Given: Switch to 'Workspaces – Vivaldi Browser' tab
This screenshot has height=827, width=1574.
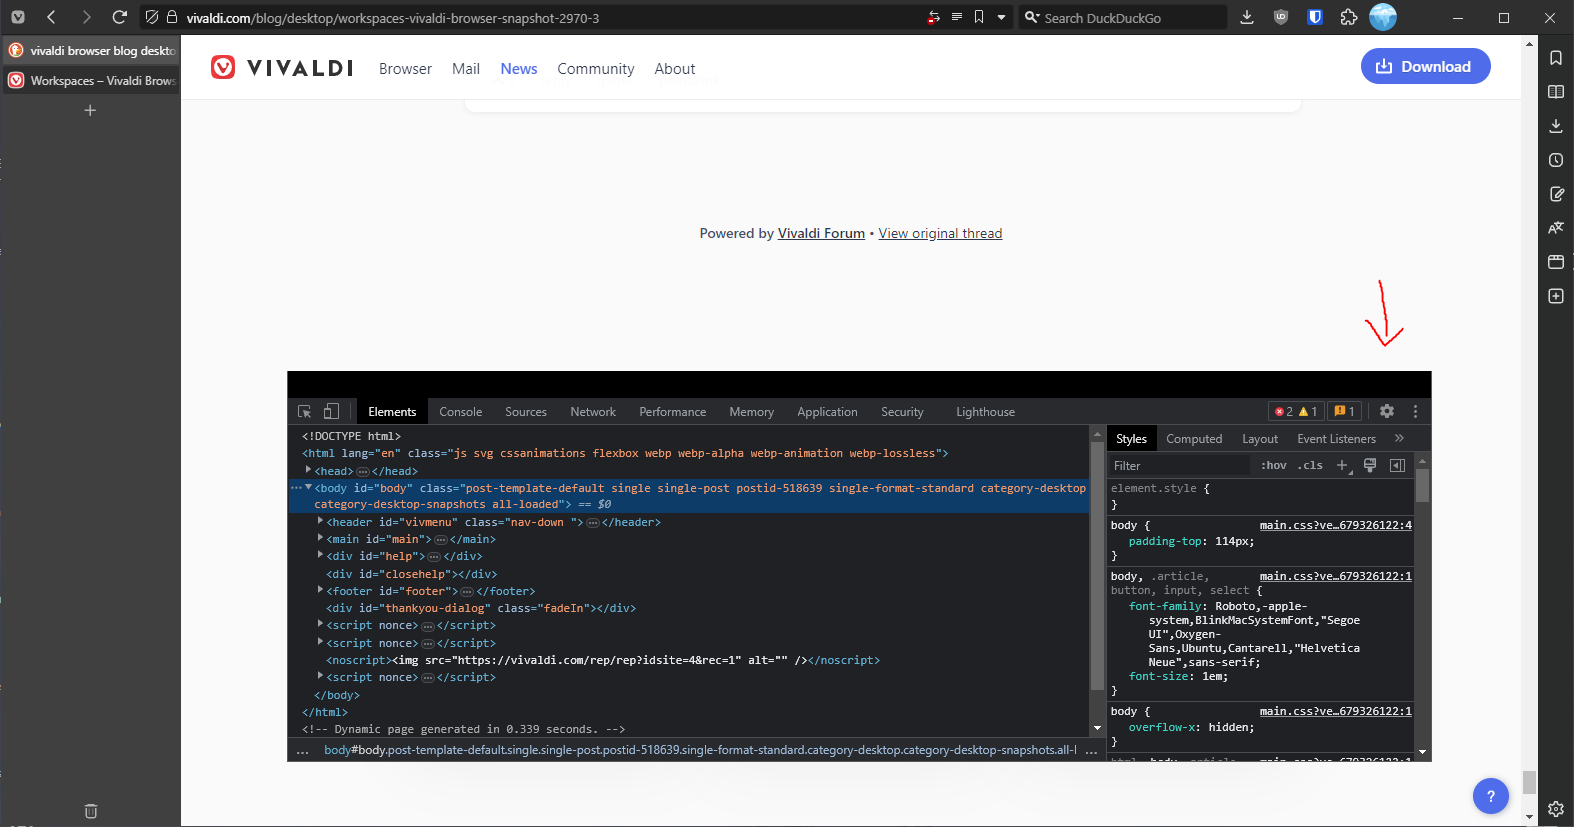Looking at the screenshot, I should (x=91, y=80).
